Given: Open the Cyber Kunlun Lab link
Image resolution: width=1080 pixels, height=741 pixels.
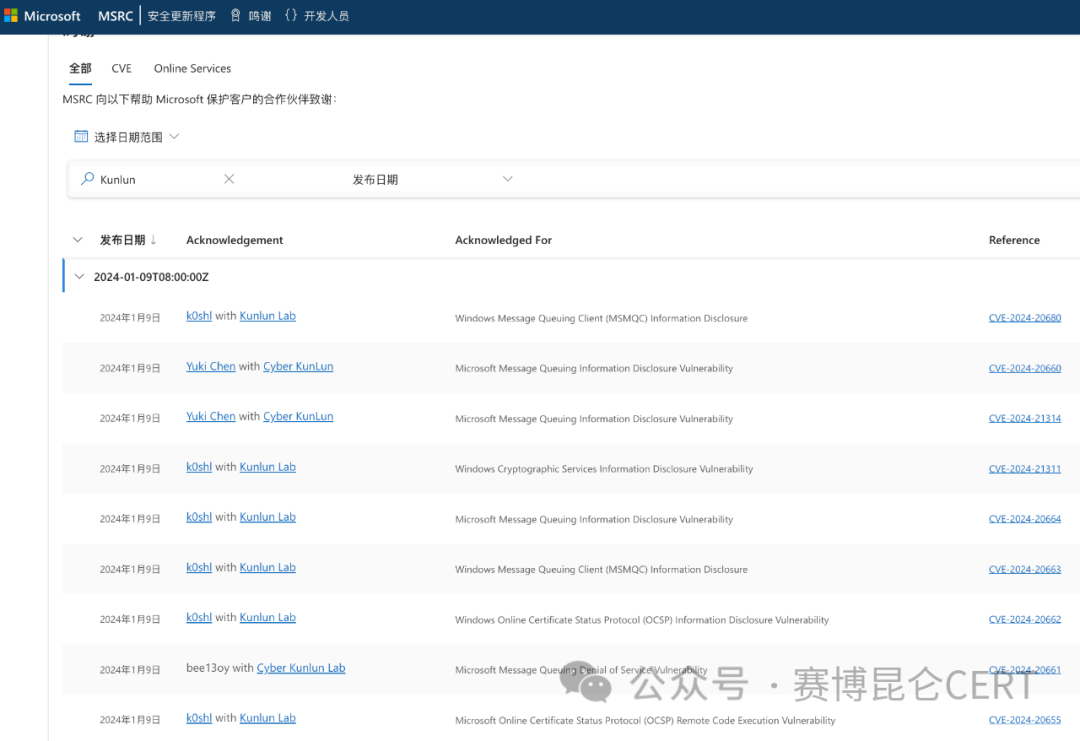Looking at the screenshot, I should tap(301, 668).
